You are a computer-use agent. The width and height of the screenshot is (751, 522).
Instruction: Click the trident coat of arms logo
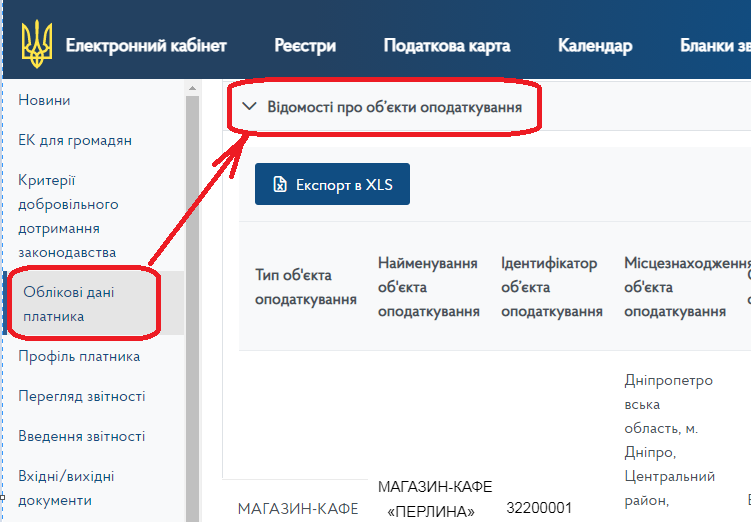pyautogui.click(x=37, y=44)
